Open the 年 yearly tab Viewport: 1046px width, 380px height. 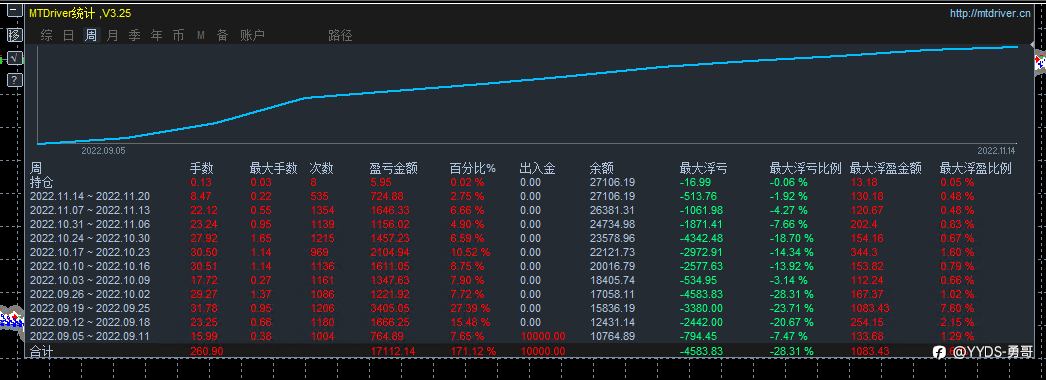click(156, 35)
